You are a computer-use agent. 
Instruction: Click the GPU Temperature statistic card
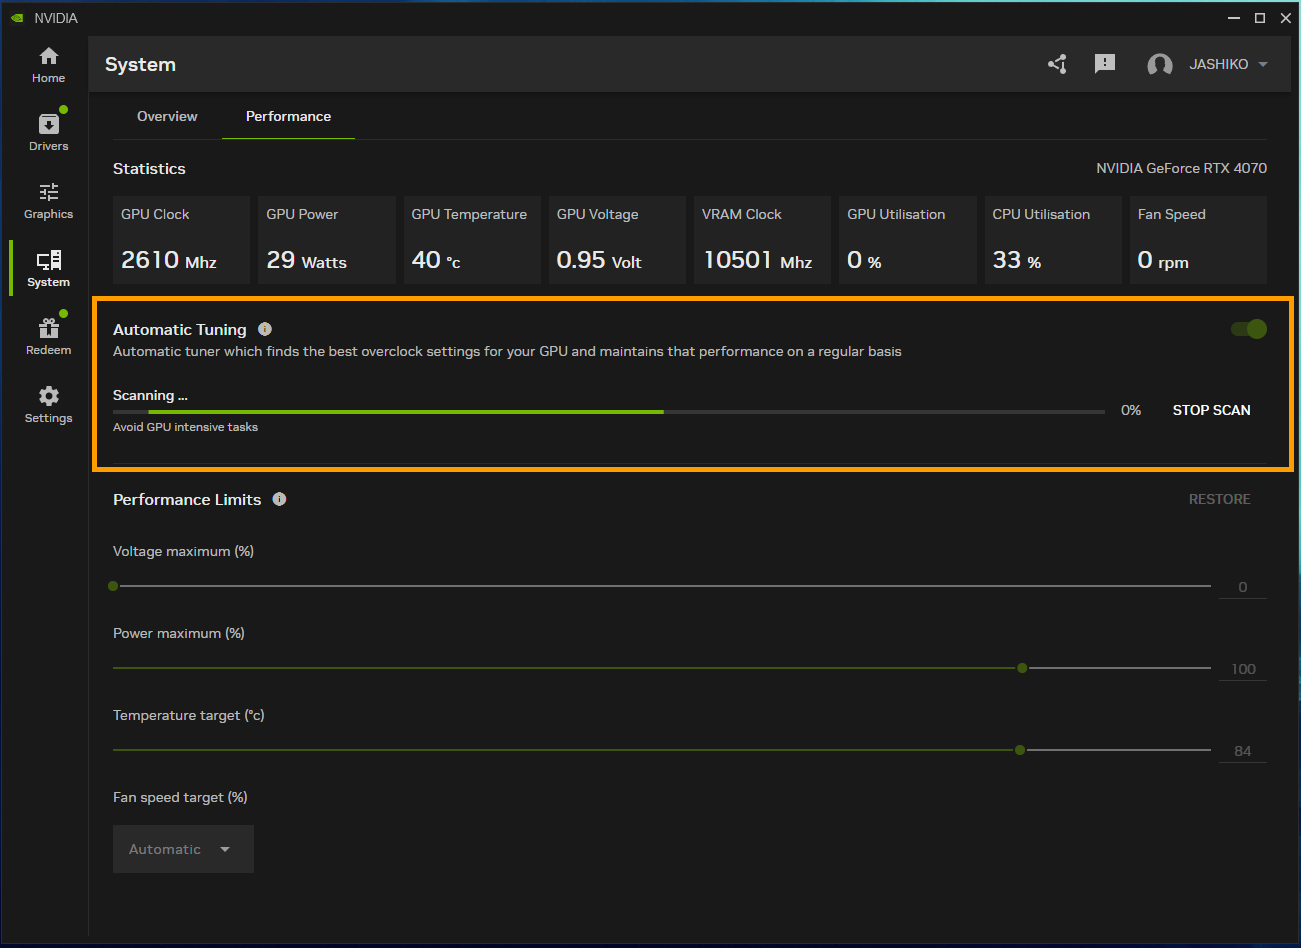[x=472, y=240]
